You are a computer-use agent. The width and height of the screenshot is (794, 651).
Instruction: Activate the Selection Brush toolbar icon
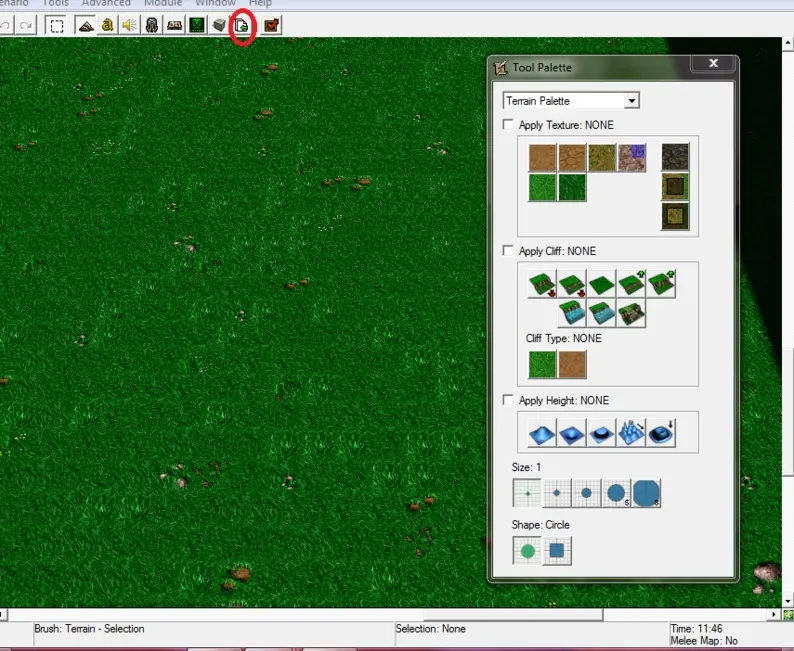56,25
